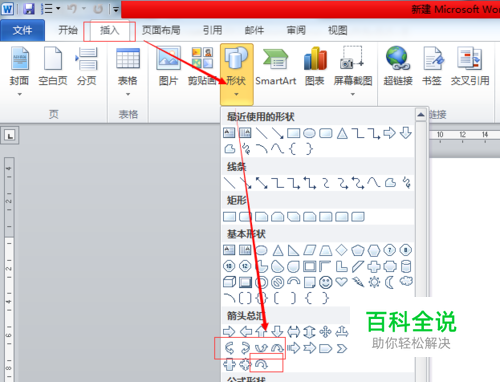
Task: Click the Redo icon in quick access toolbar
Action: (x=98, y=9)
